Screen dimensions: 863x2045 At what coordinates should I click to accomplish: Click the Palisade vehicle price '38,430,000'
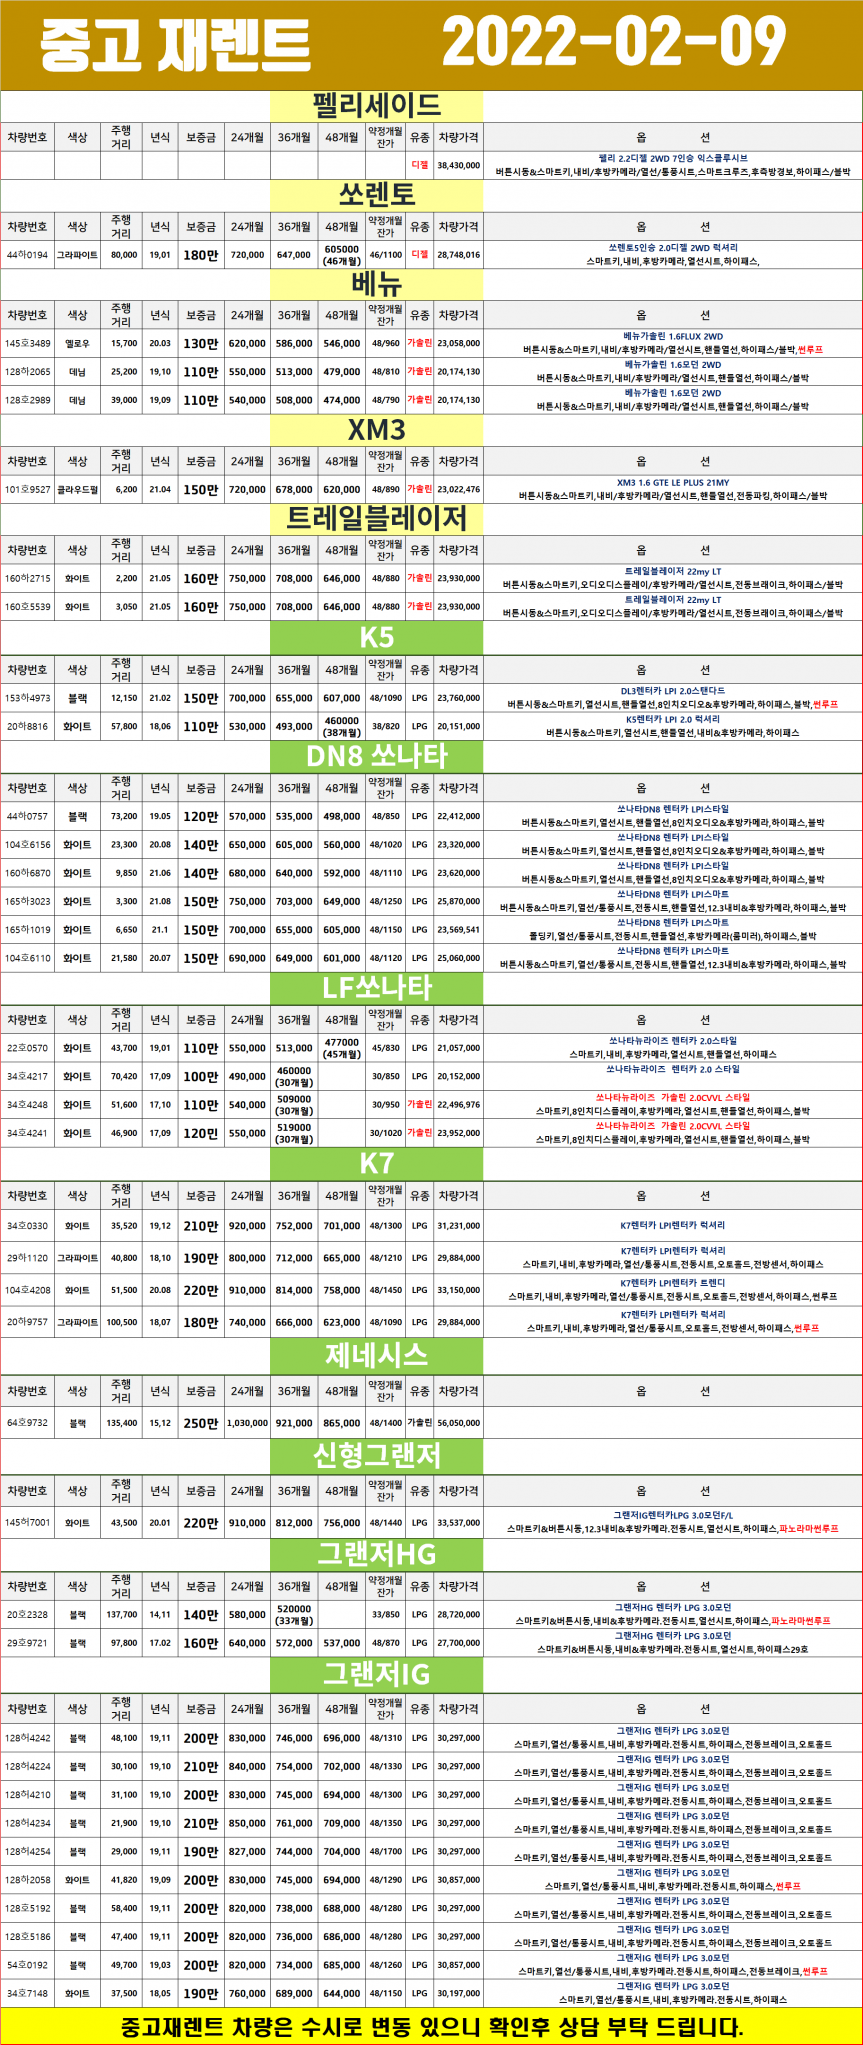coord(459,166)
